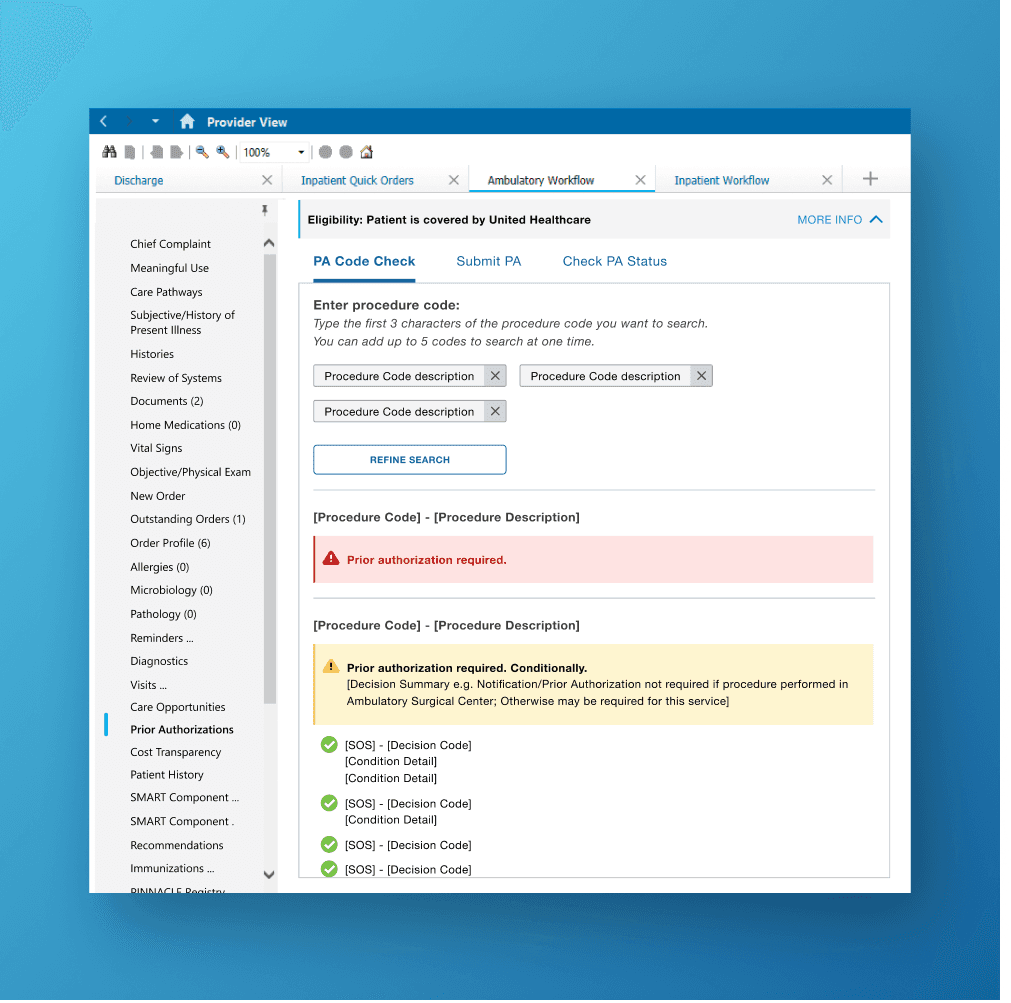Viewport: 1011px width, 1003px height.
Task: Click the green checkmark beside first SOS Decision Code
Action: tap(329, 745)
